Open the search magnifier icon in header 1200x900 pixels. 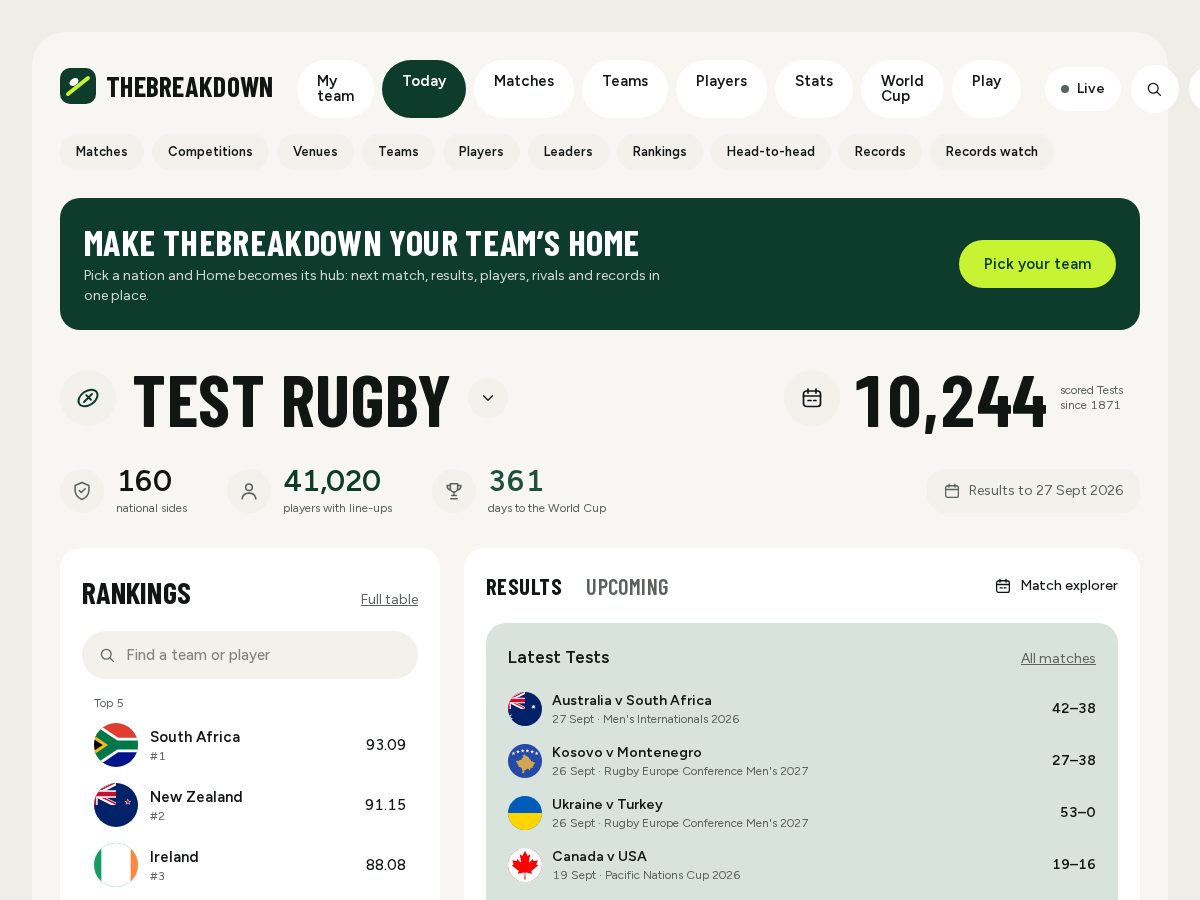[x=1155, y=89]
